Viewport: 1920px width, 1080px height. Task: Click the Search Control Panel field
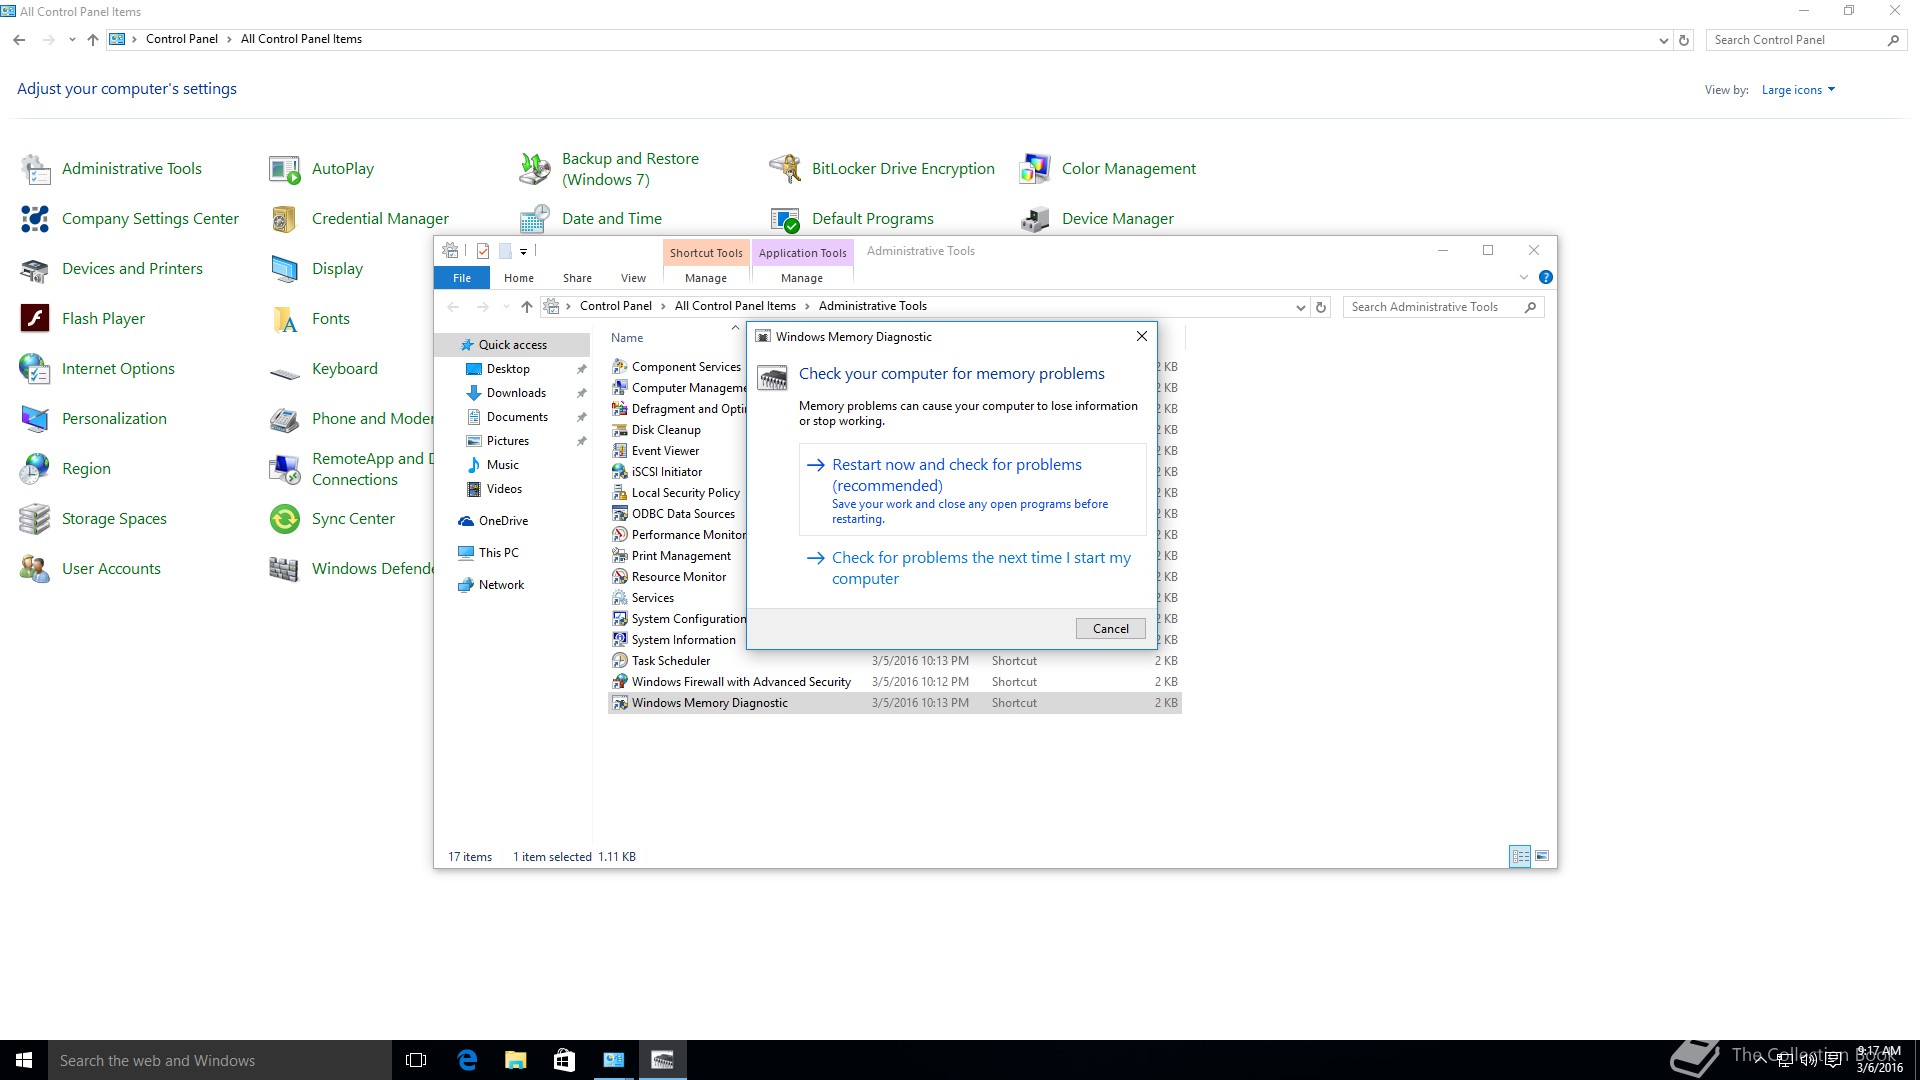[1797, 40]
